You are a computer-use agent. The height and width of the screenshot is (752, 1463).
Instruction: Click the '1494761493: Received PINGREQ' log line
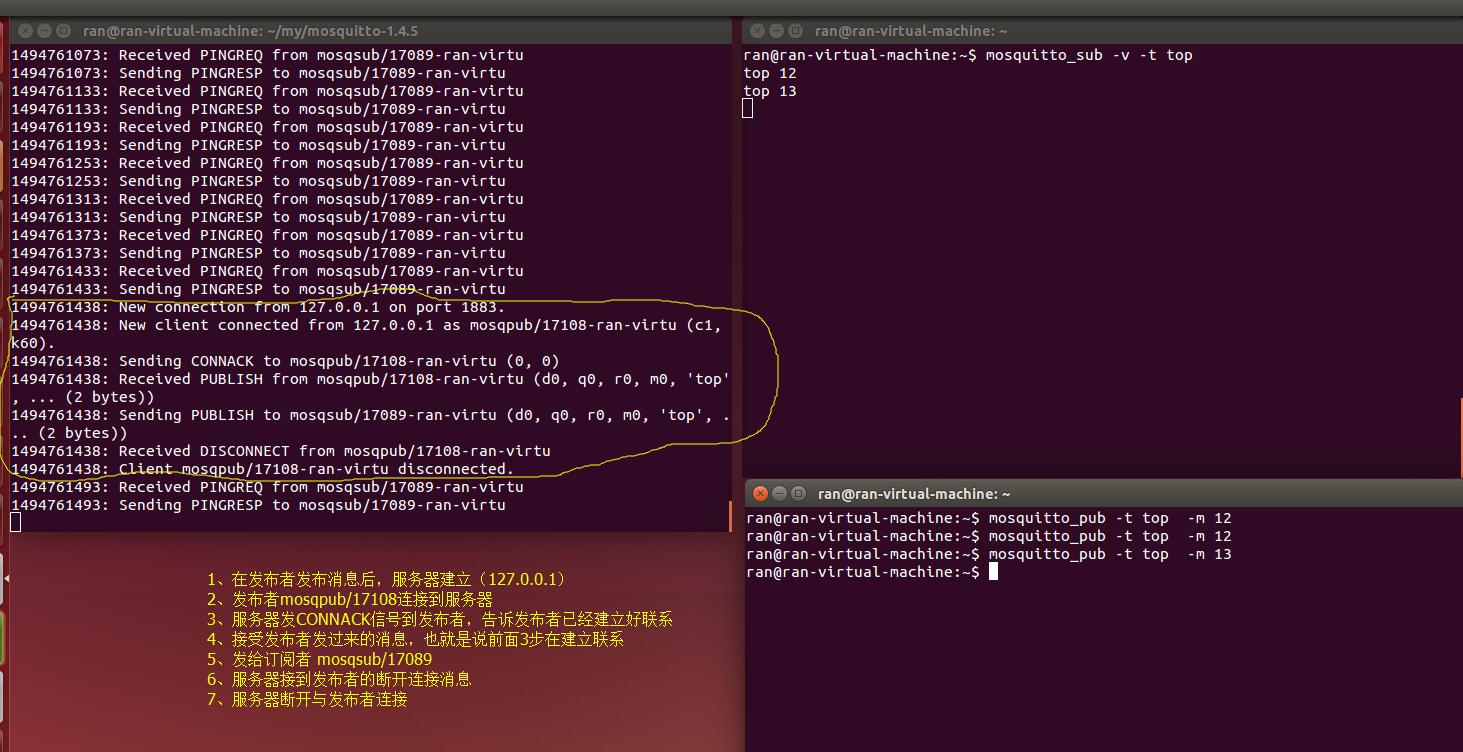tap(267, 487)
